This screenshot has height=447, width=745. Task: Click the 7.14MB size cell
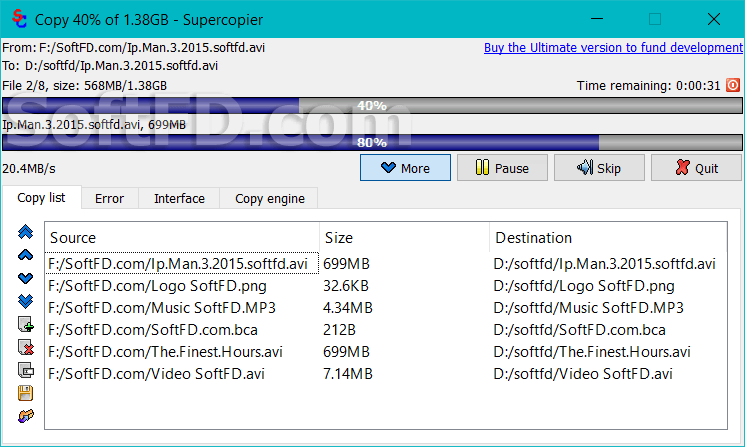pos(348,374)
